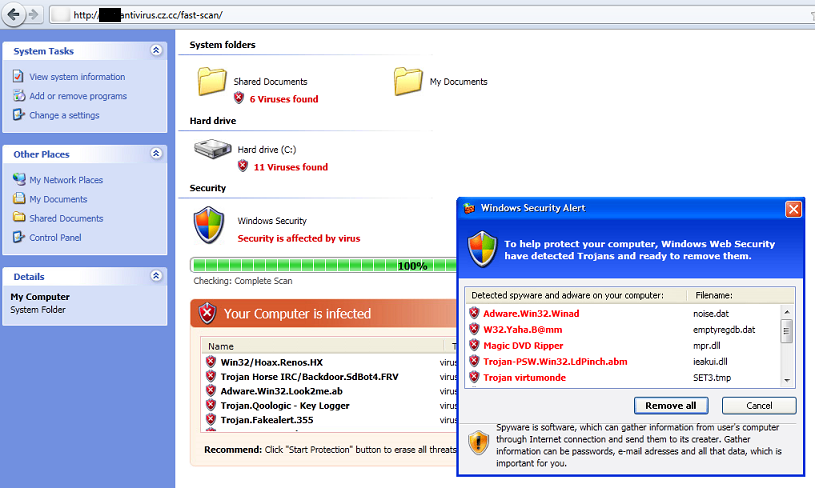The height and width of the screenshot is (488, 815).
Task: Click the Control Panel sidebar icon
Action: point(19,237)
